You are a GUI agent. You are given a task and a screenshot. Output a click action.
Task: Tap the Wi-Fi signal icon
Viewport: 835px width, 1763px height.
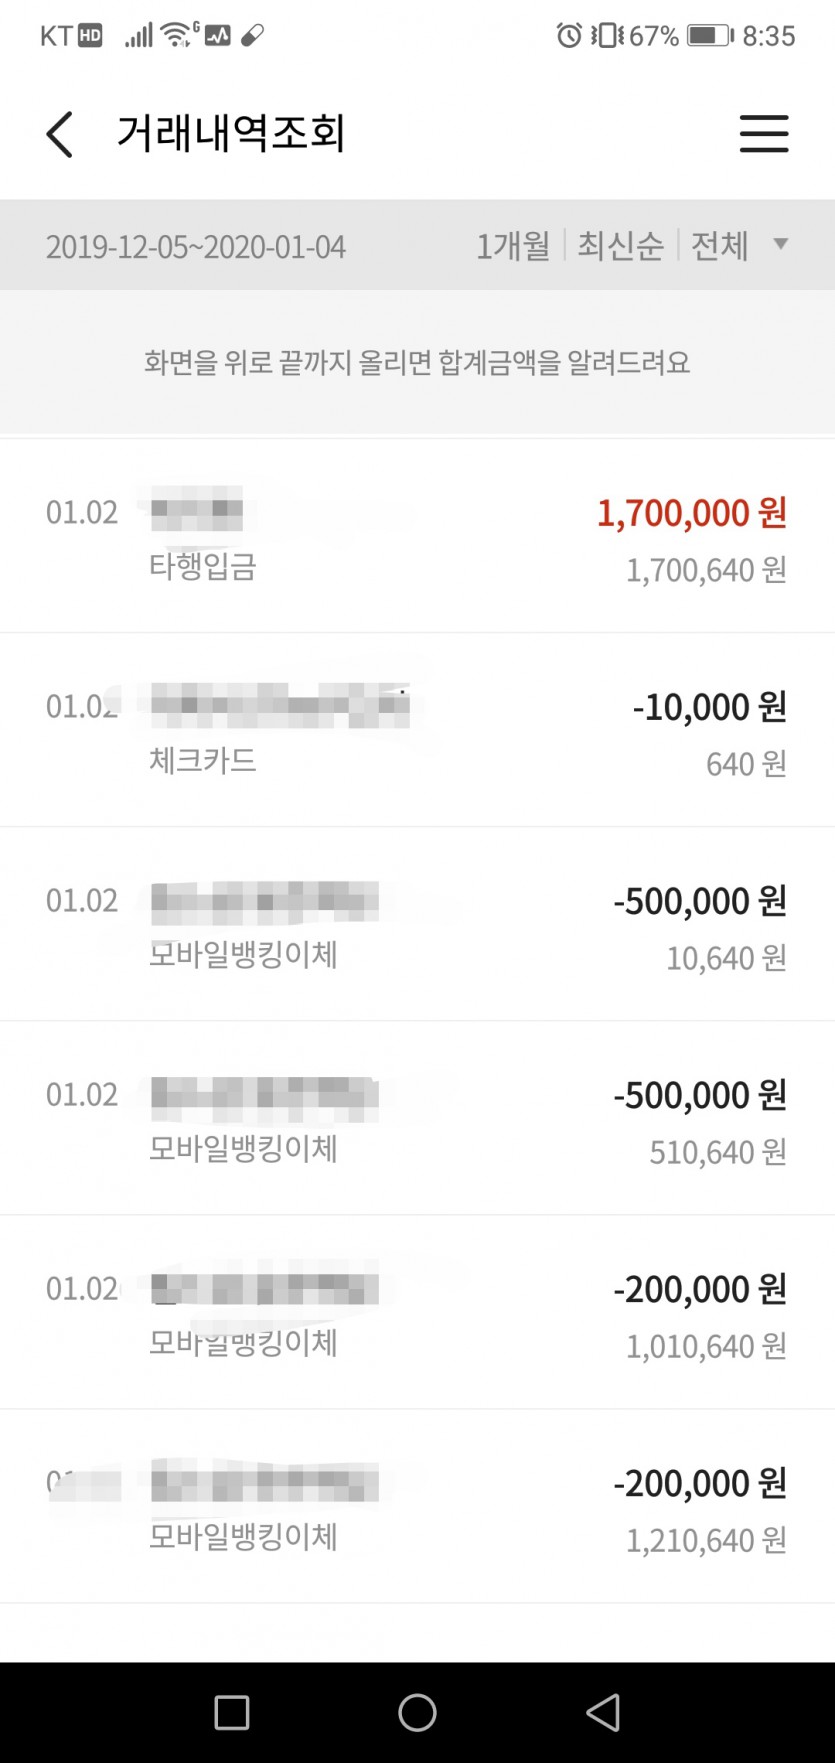tap(178, 36)
